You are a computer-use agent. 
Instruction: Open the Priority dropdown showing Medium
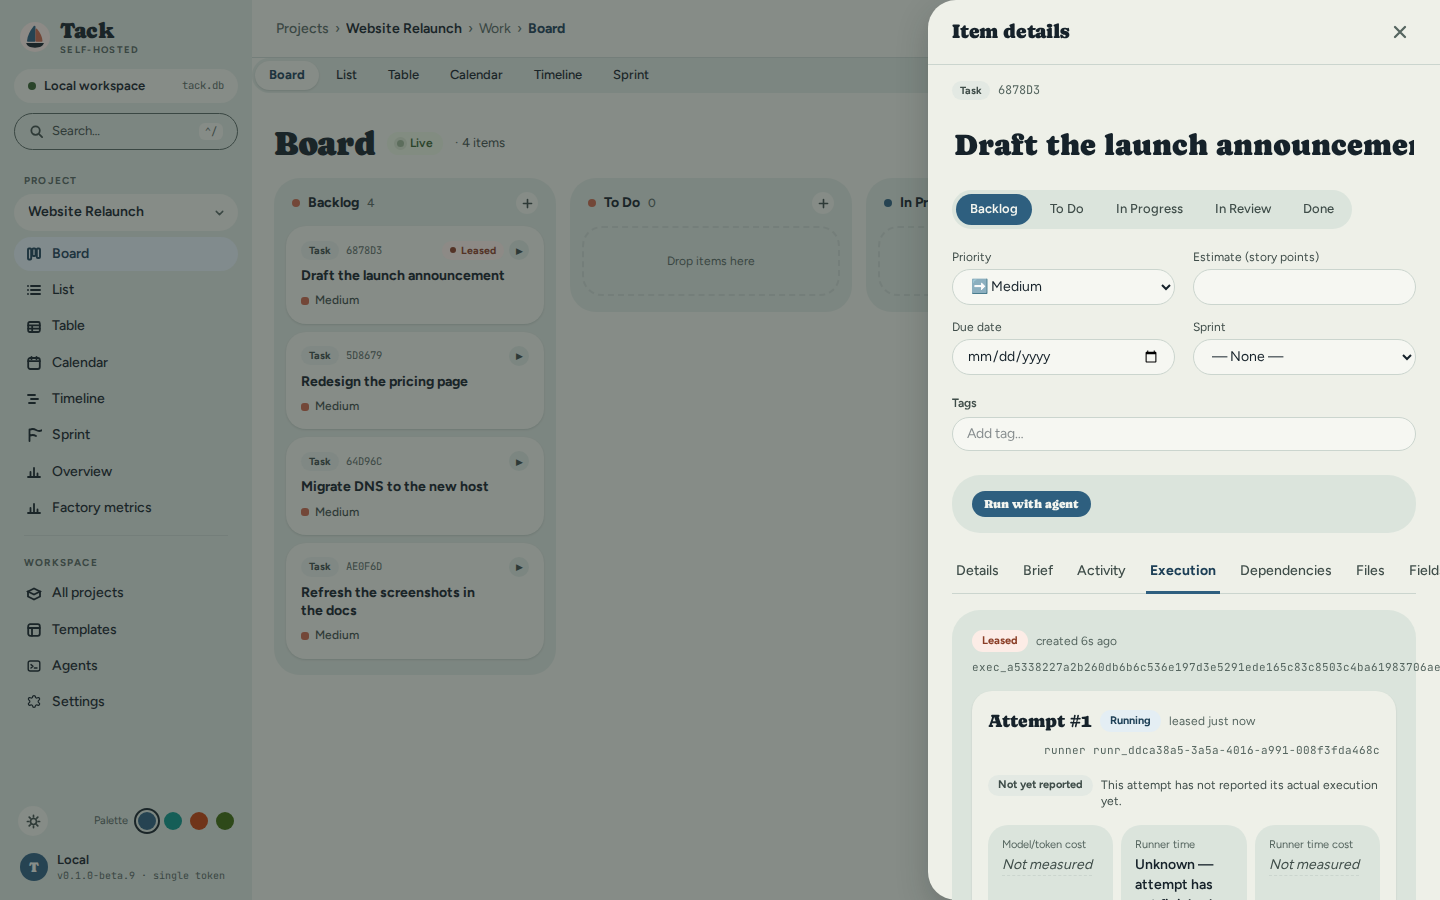click(1063, 287)
